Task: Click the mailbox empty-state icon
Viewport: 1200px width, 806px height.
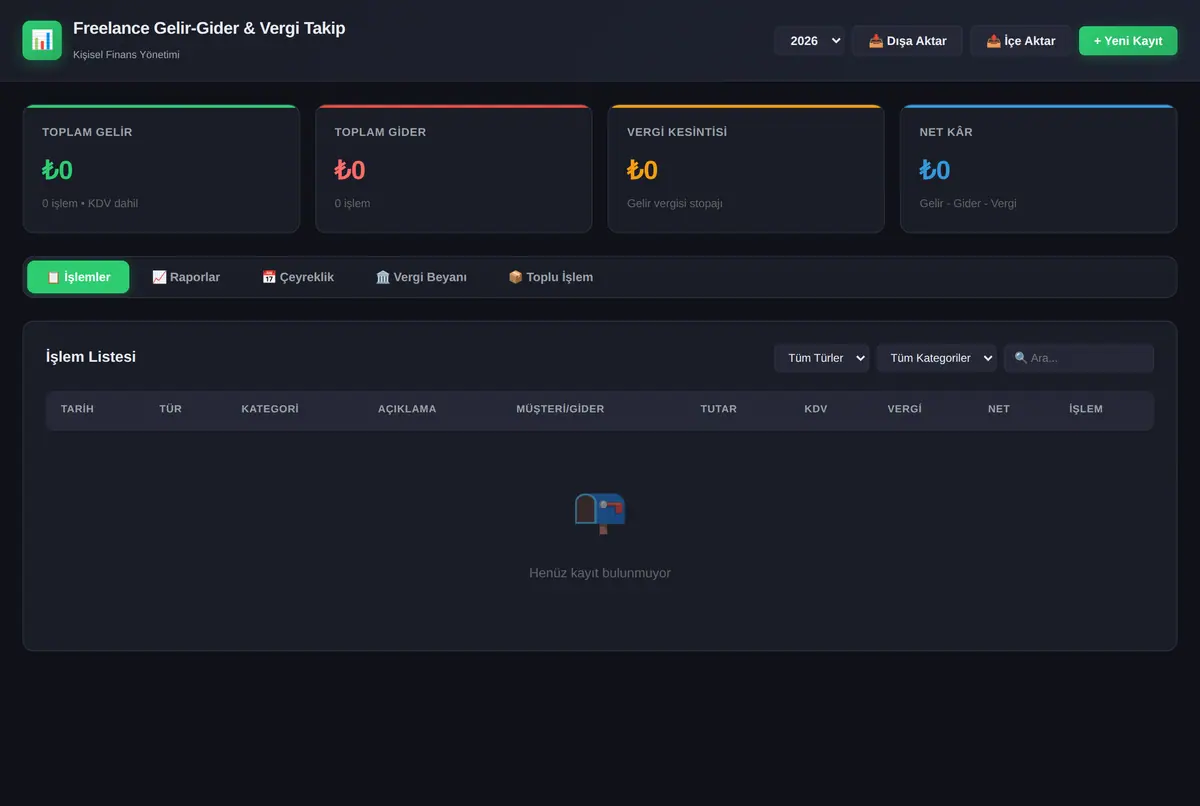Action: coord(600,512)
